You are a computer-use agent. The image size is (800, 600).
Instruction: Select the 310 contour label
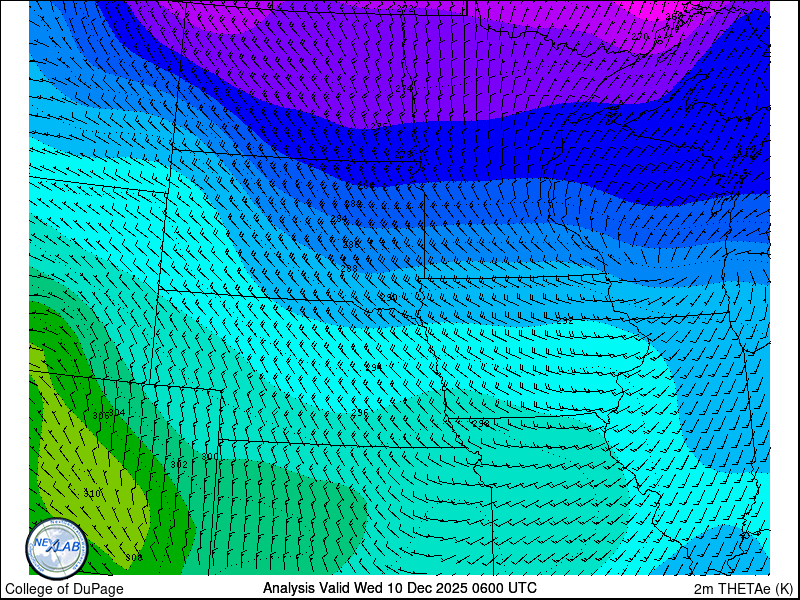coord(92,493)
